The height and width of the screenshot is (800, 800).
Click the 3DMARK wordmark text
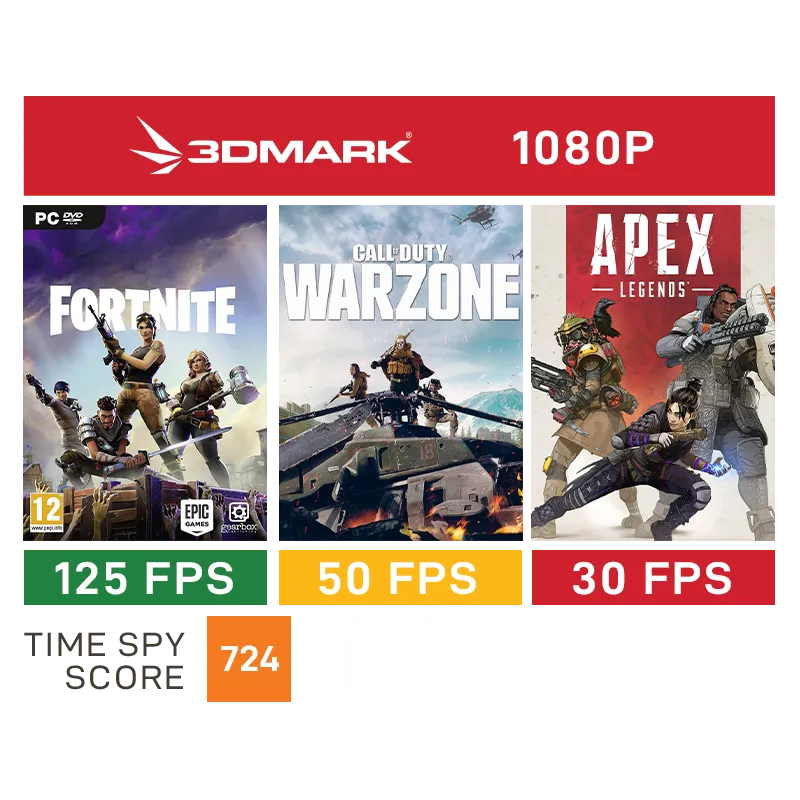(299, 149)
